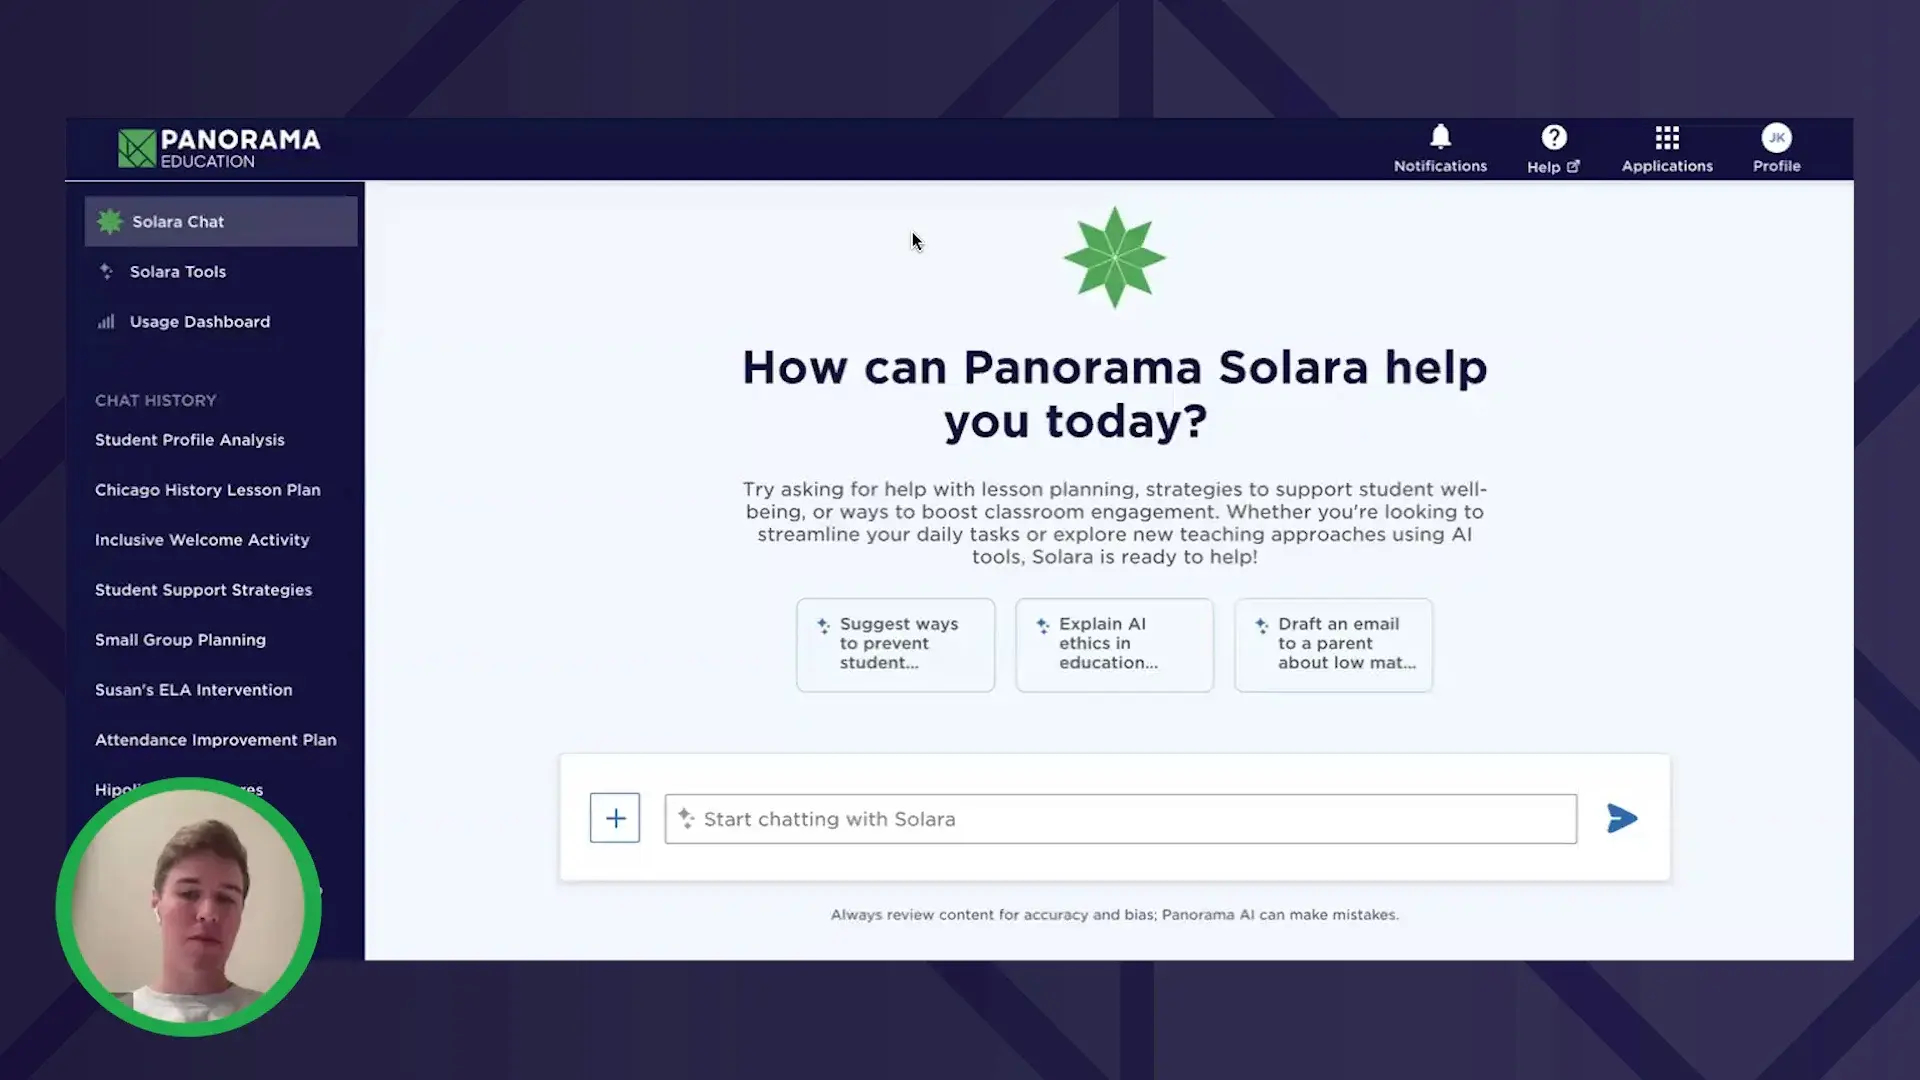Open Solara Tools section
The height and width of the screenshot is (1080, 1920).
[177, 270]
